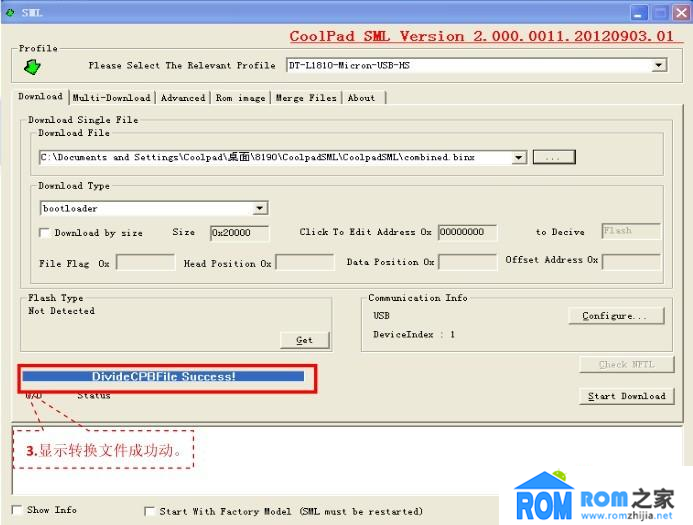Toggle the Show Info checkbox
The width and height of the screenshot is (693, 525).
click(17, 510)
